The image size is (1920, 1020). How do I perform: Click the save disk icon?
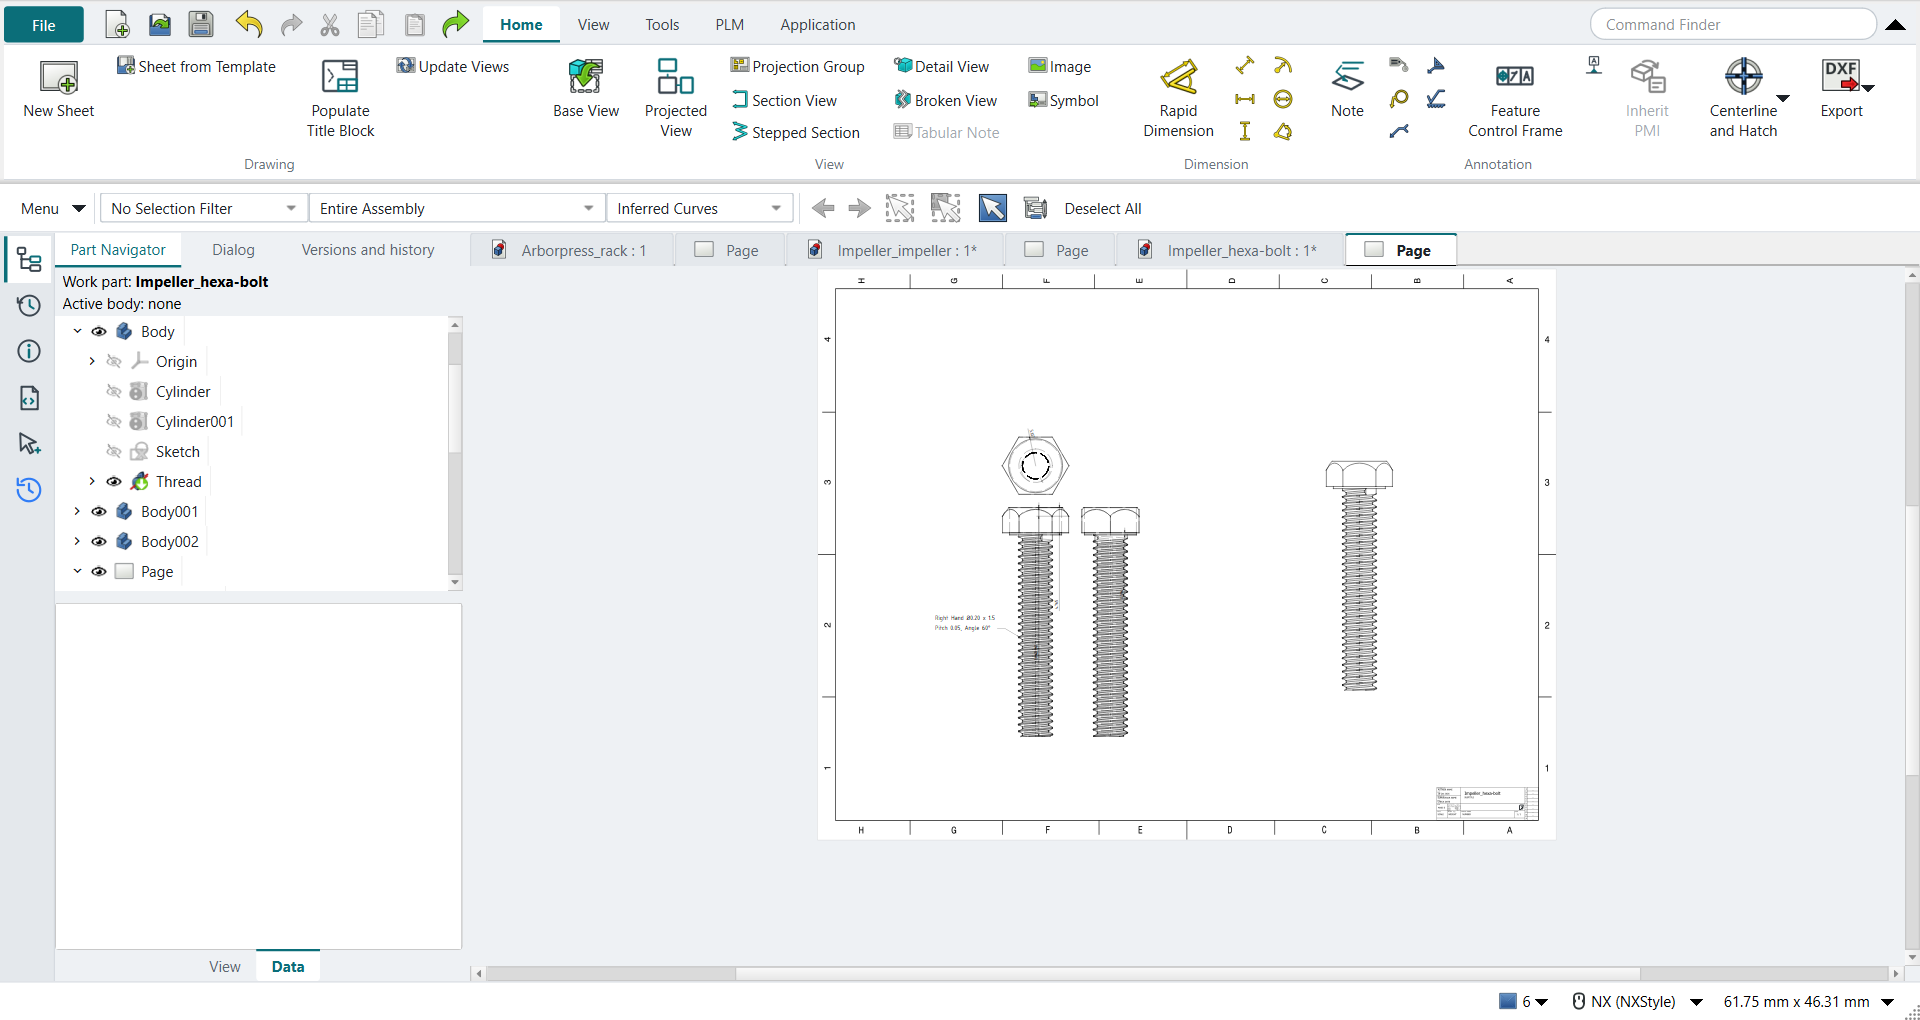[x=201, y=25]
